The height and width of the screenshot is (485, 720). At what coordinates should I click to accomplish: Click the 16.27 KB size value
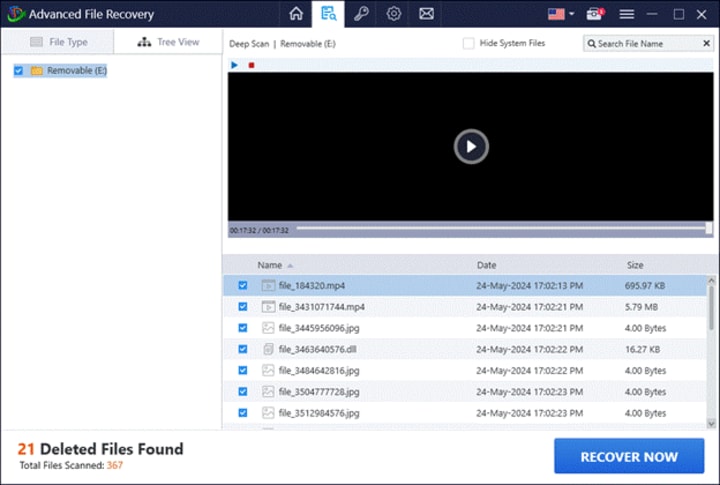(642, 349)
